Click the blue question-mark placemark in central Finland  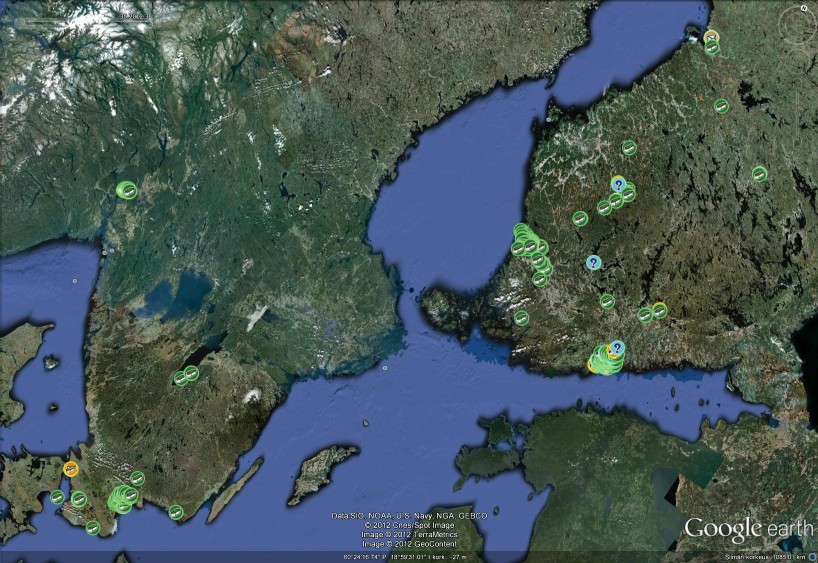click(x=618, y=184)
